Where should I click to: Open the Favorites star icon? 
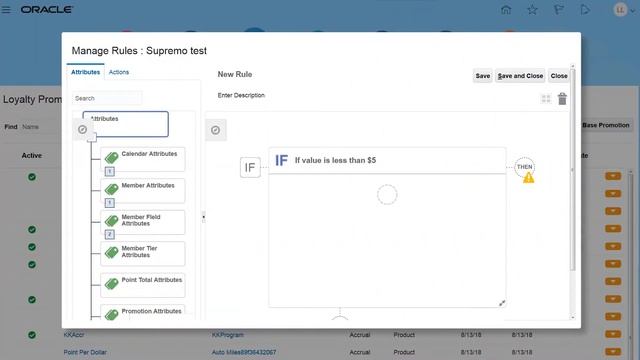click(532, 9)
